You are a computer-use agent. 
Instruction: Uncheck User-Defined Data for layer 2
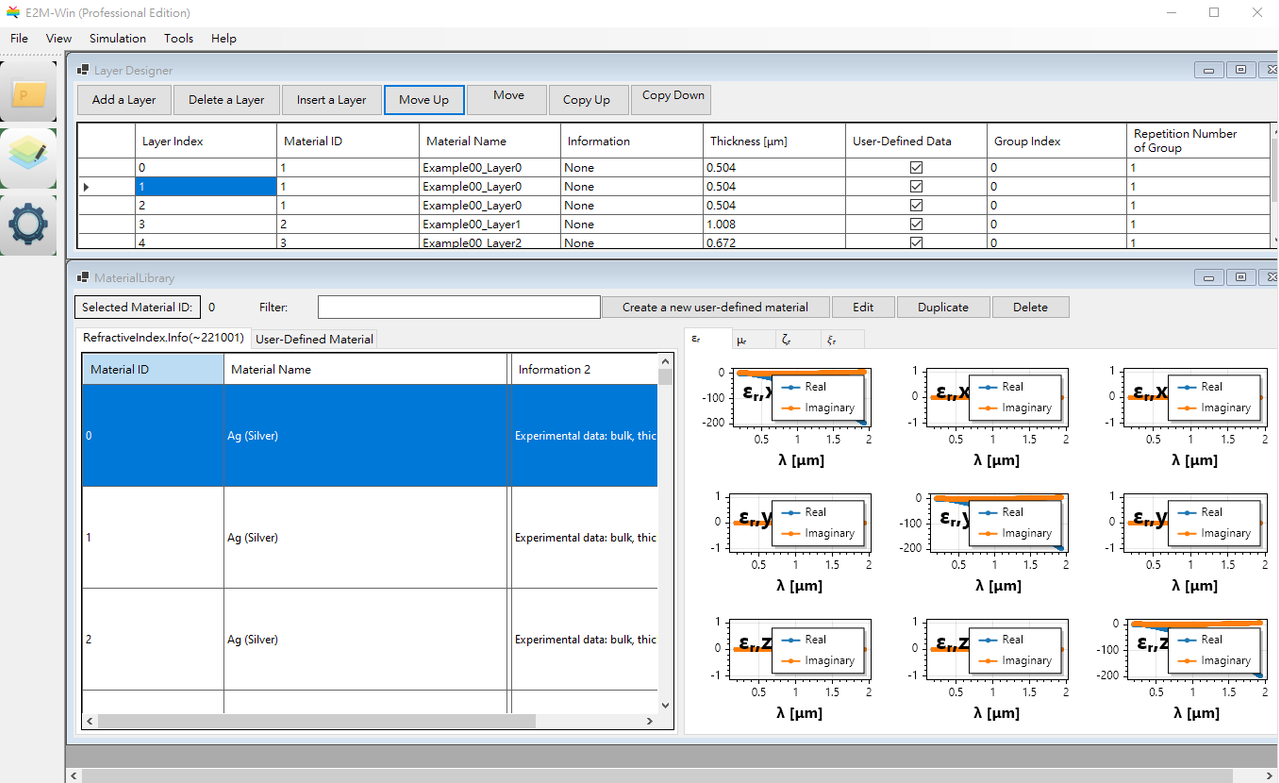[916, 205]
